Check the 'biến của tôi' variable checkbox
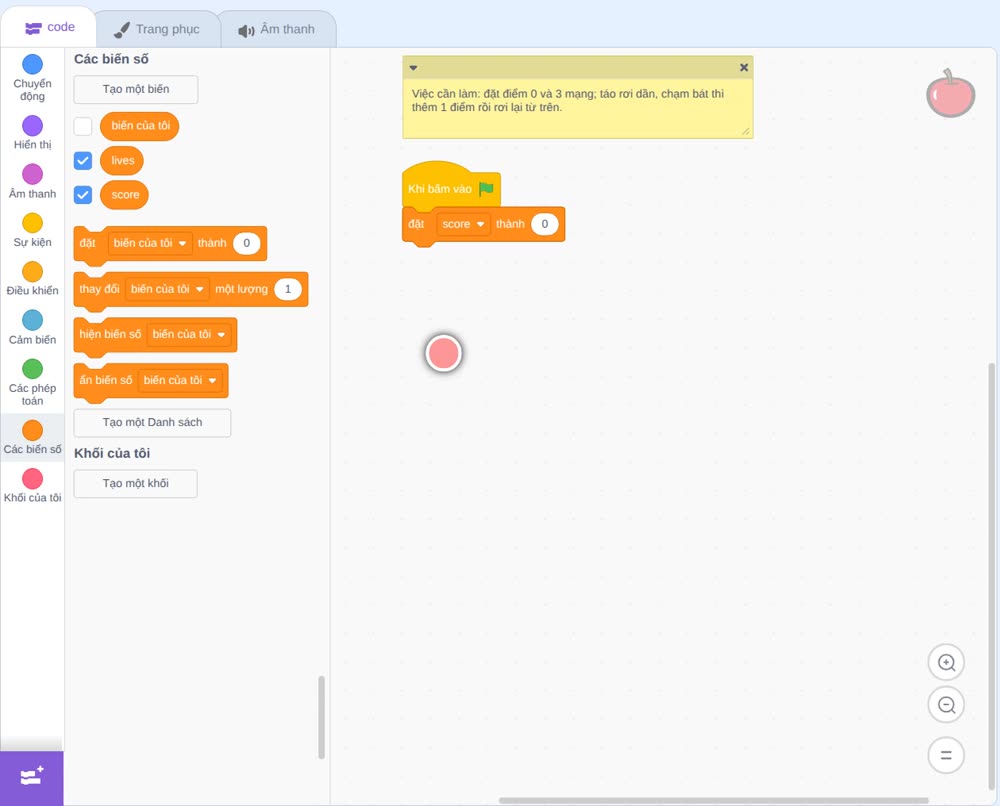The height and width of the screenshot is (806, 1000). (x=83, y=126)
